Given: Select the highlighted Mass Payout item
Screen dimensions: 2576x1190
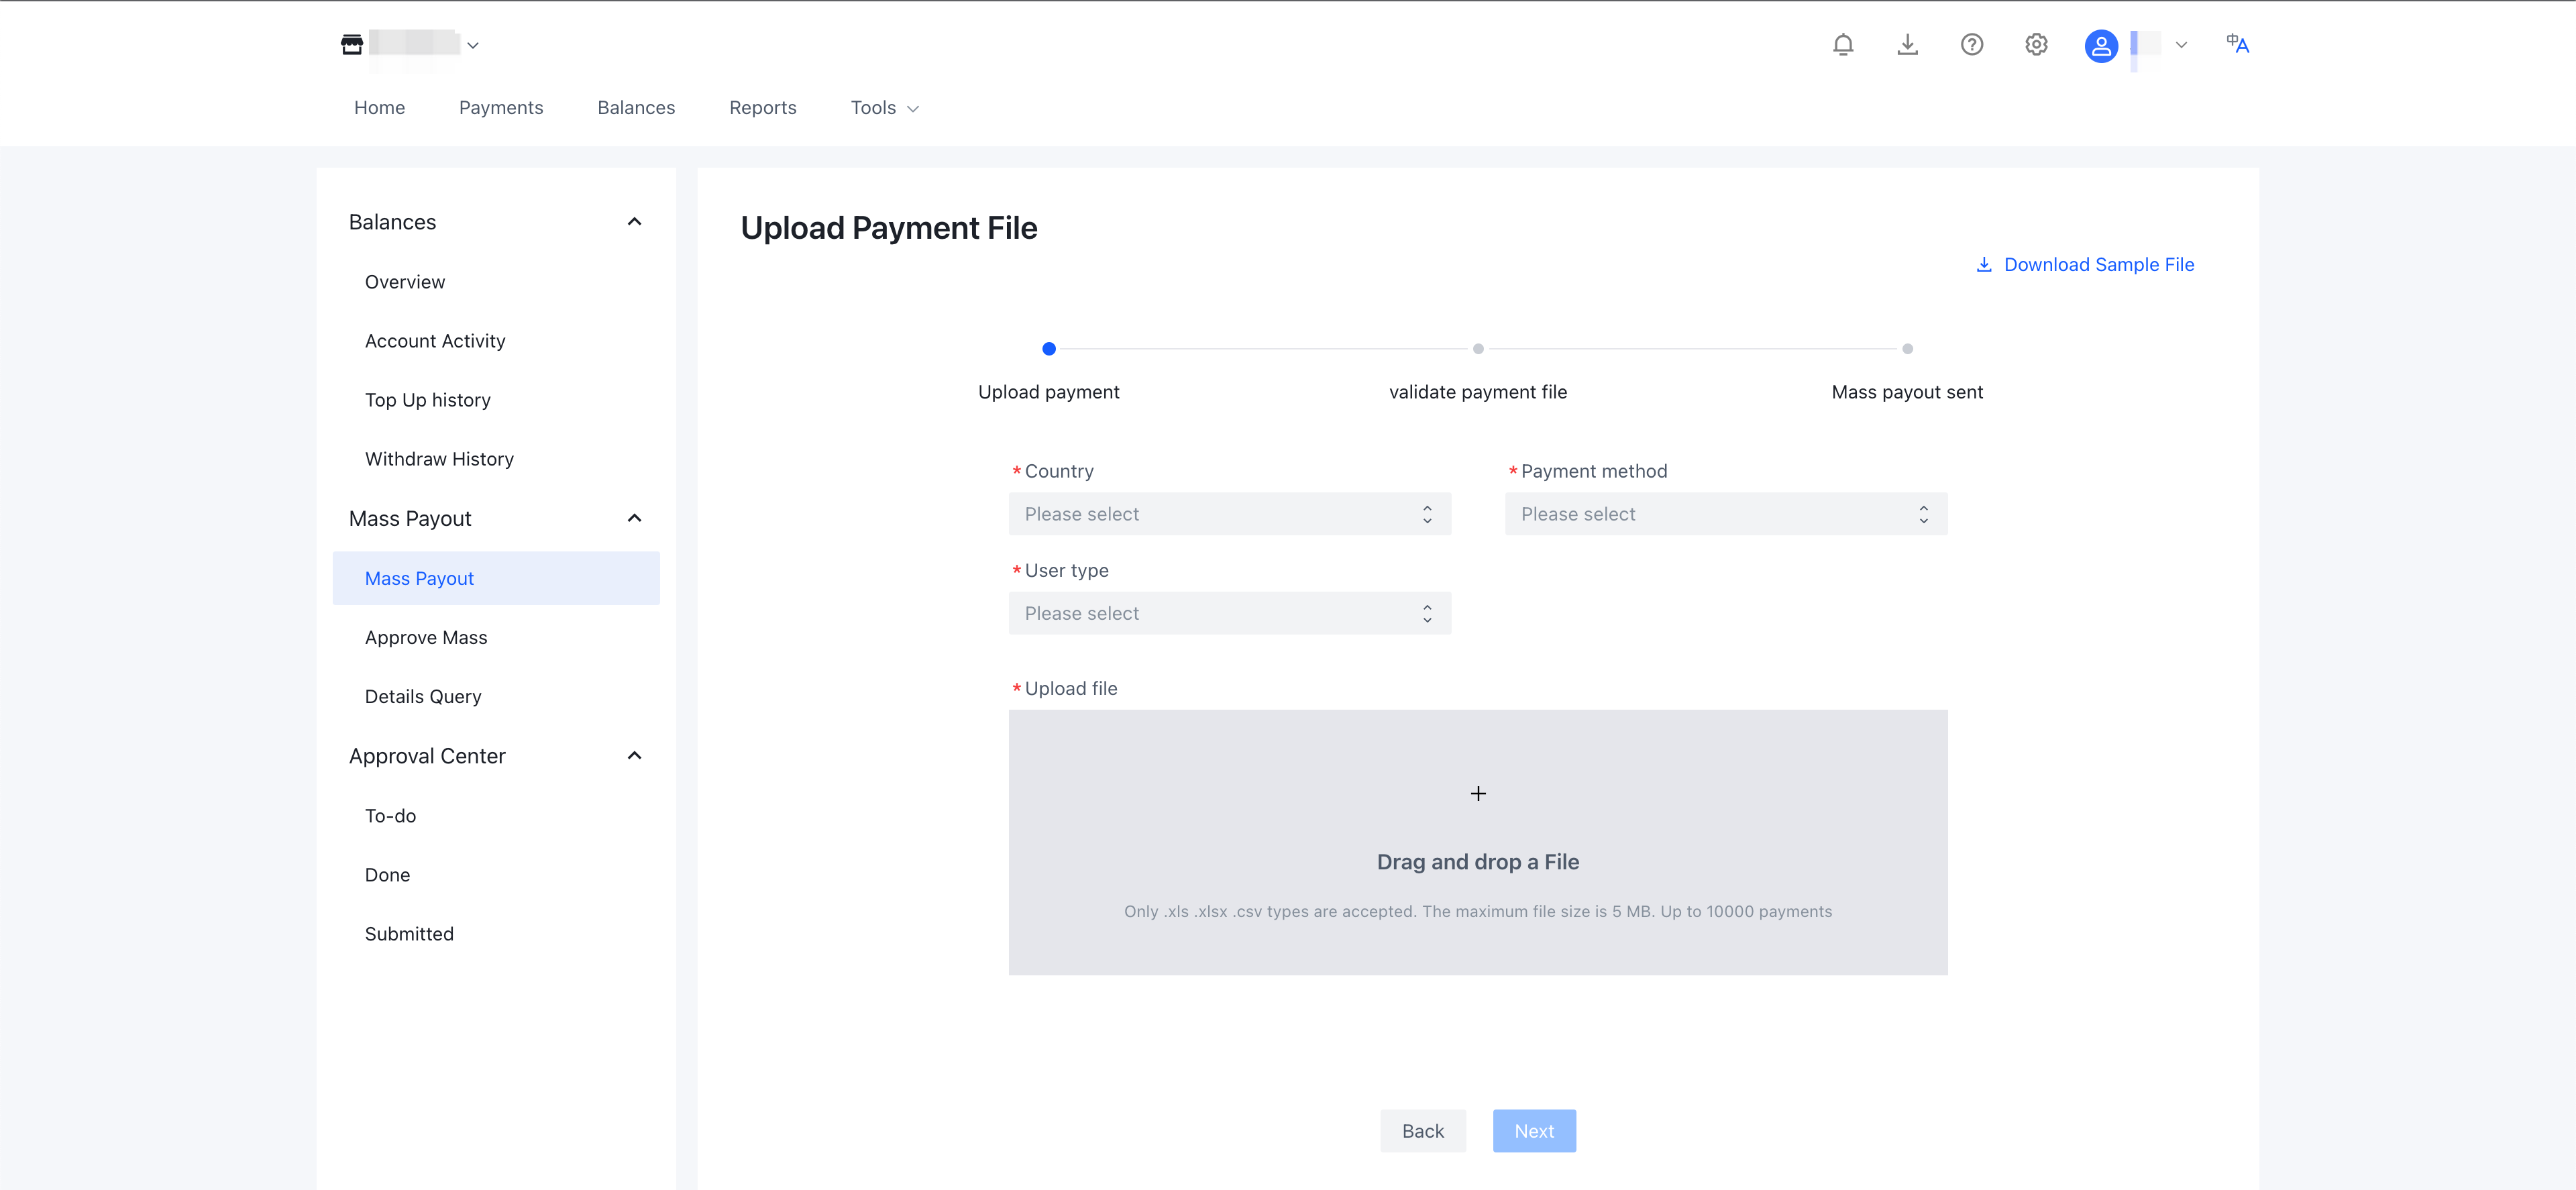Looking at the screenshot, I should 495,578.
